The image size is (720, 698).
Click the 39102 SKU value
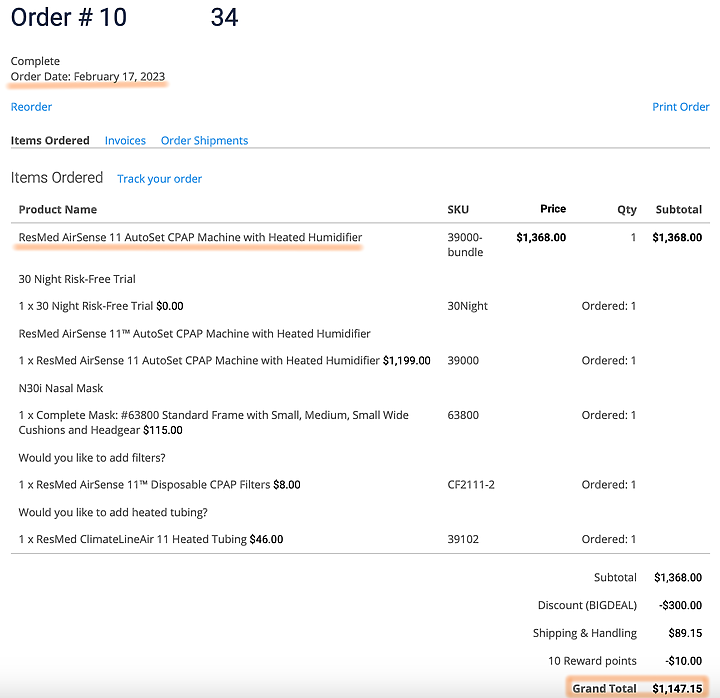(463, 539)
